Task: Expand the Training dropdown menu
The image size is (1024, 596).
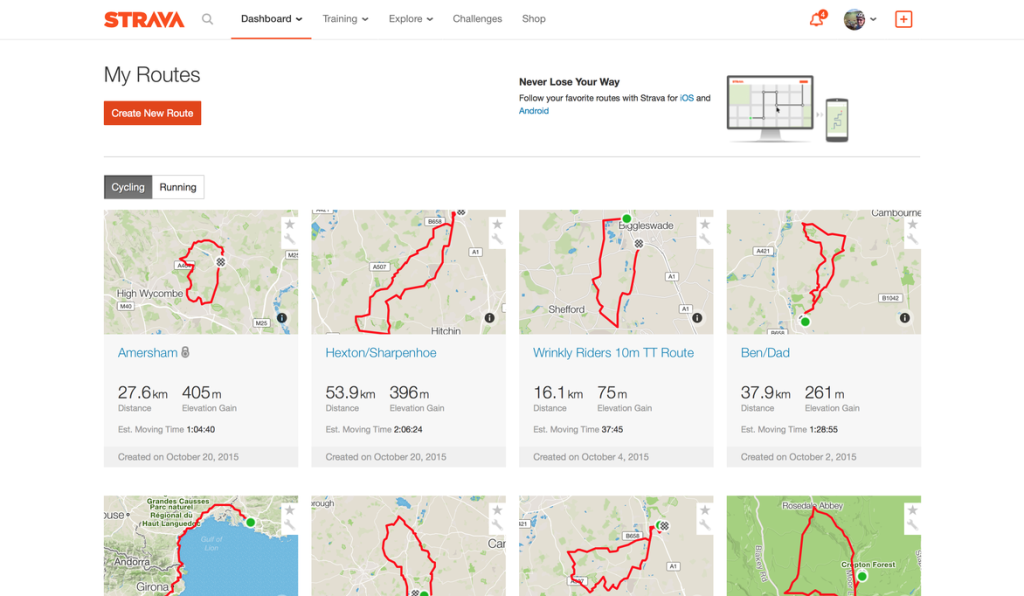Action: point(345,19)
